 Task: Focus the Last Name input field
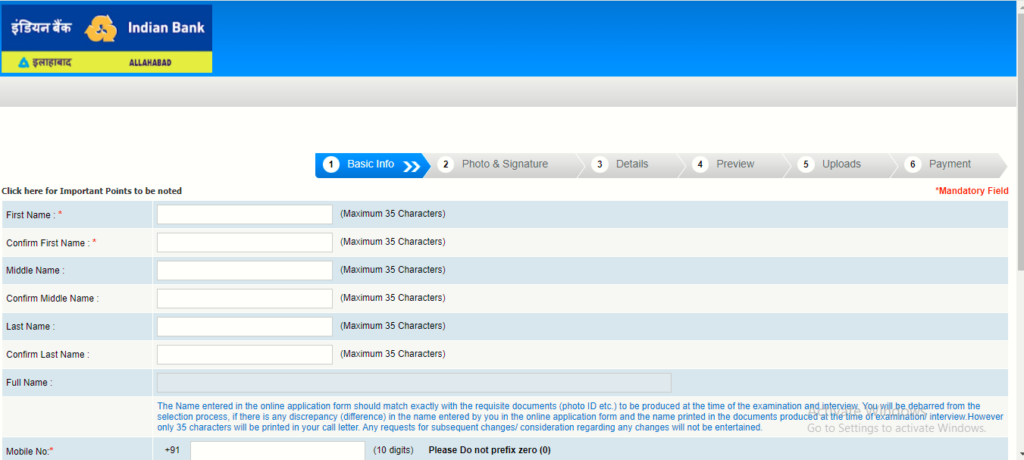pyautogui.click(x=245, y=327)
